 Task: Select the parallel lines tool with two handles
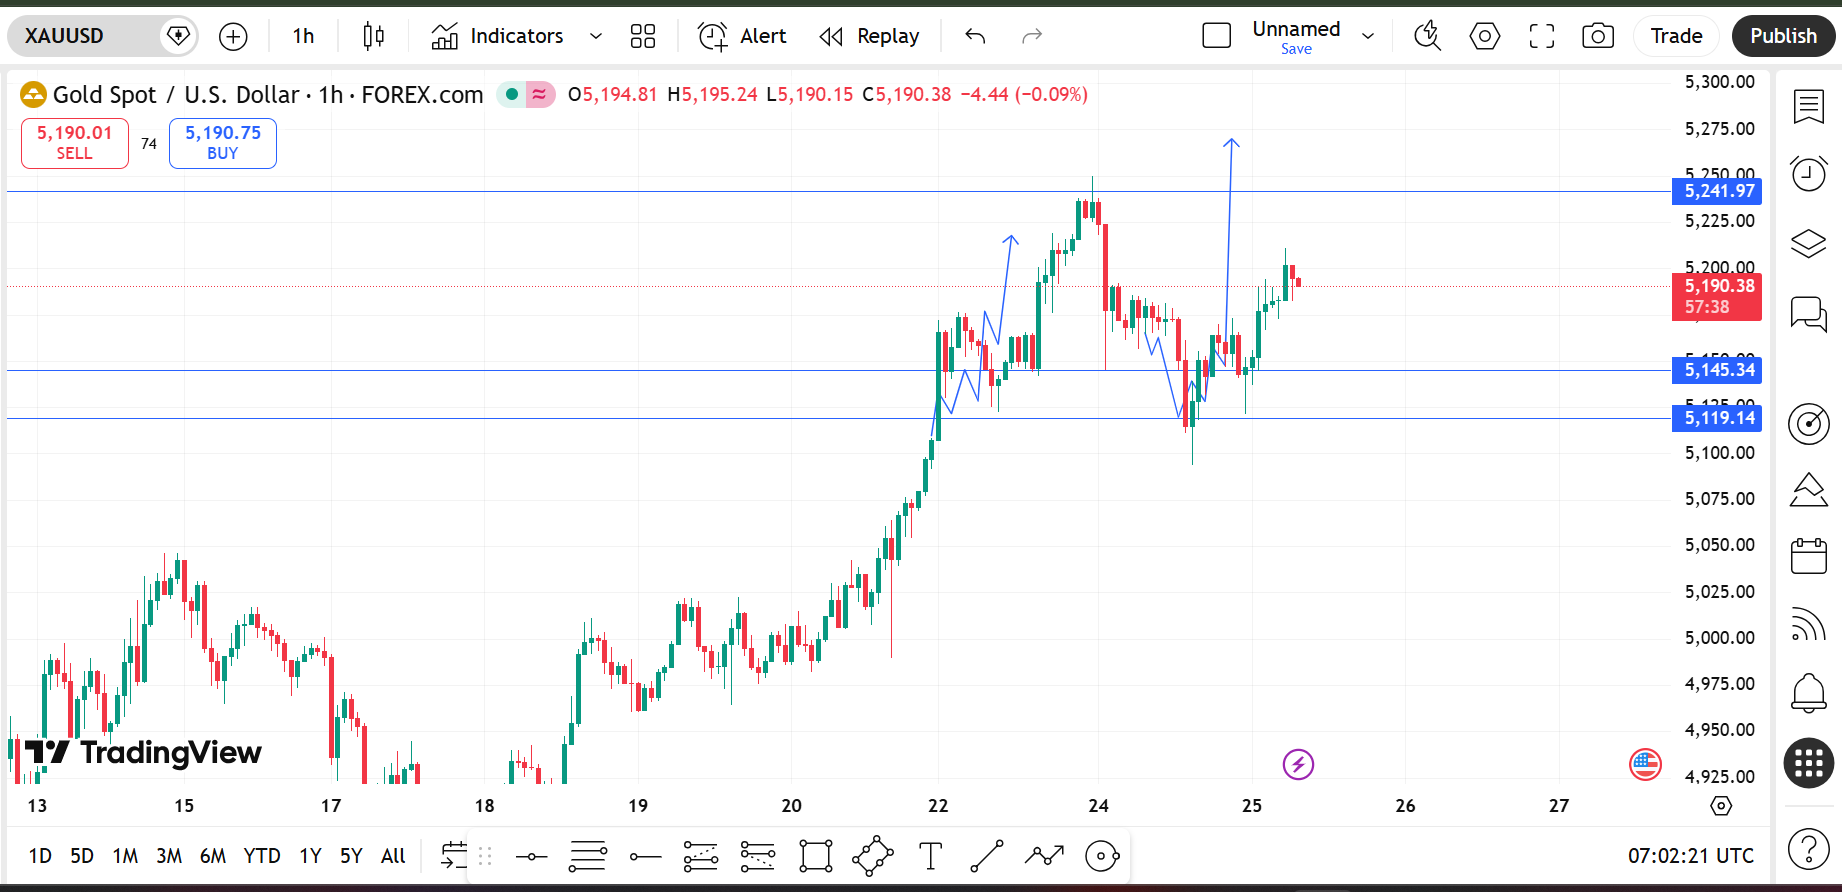588,857
